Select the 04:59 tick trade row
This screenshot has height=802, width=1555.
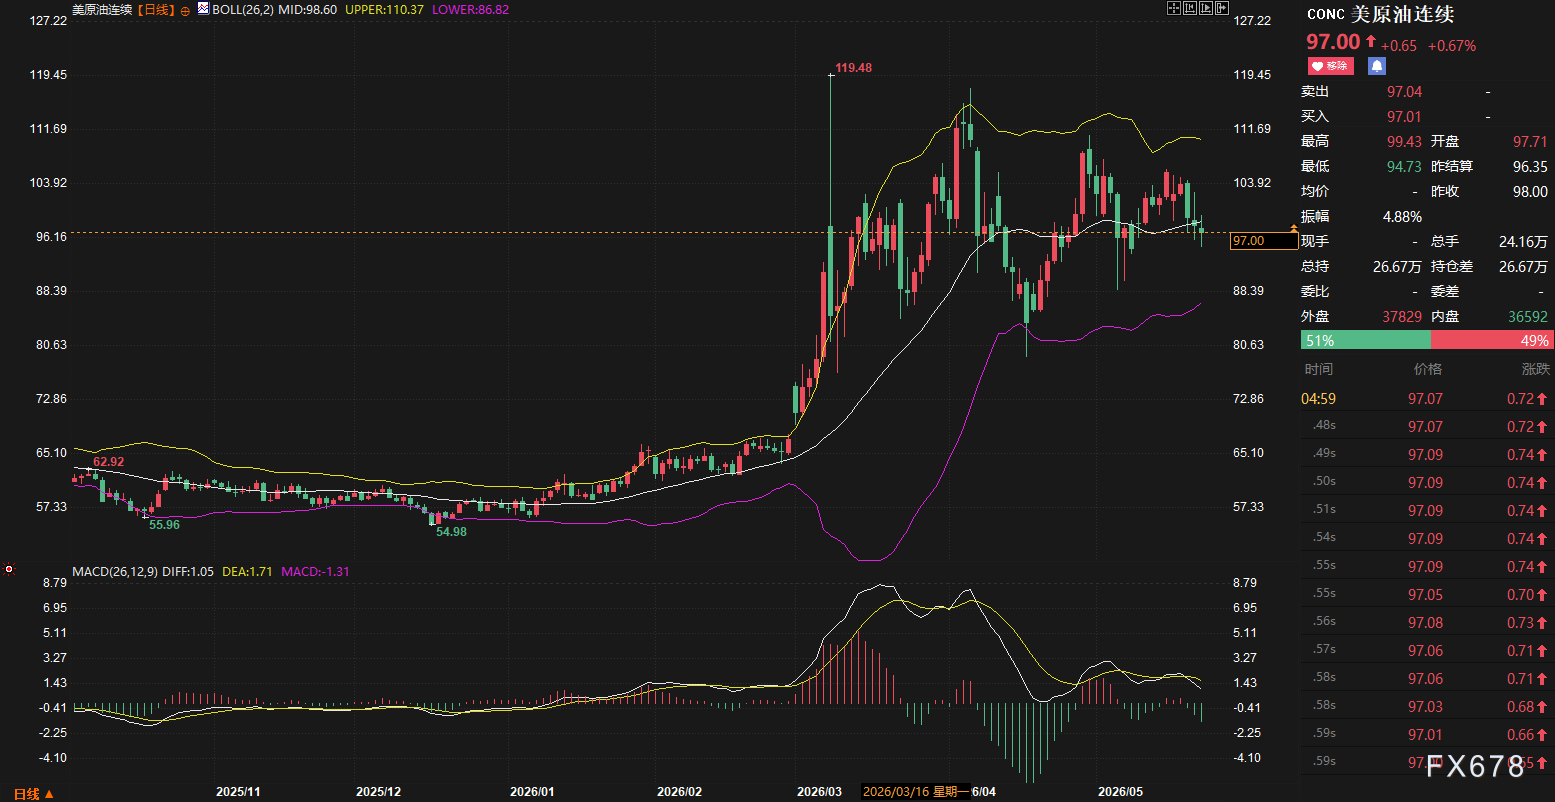pos(1427,398)
